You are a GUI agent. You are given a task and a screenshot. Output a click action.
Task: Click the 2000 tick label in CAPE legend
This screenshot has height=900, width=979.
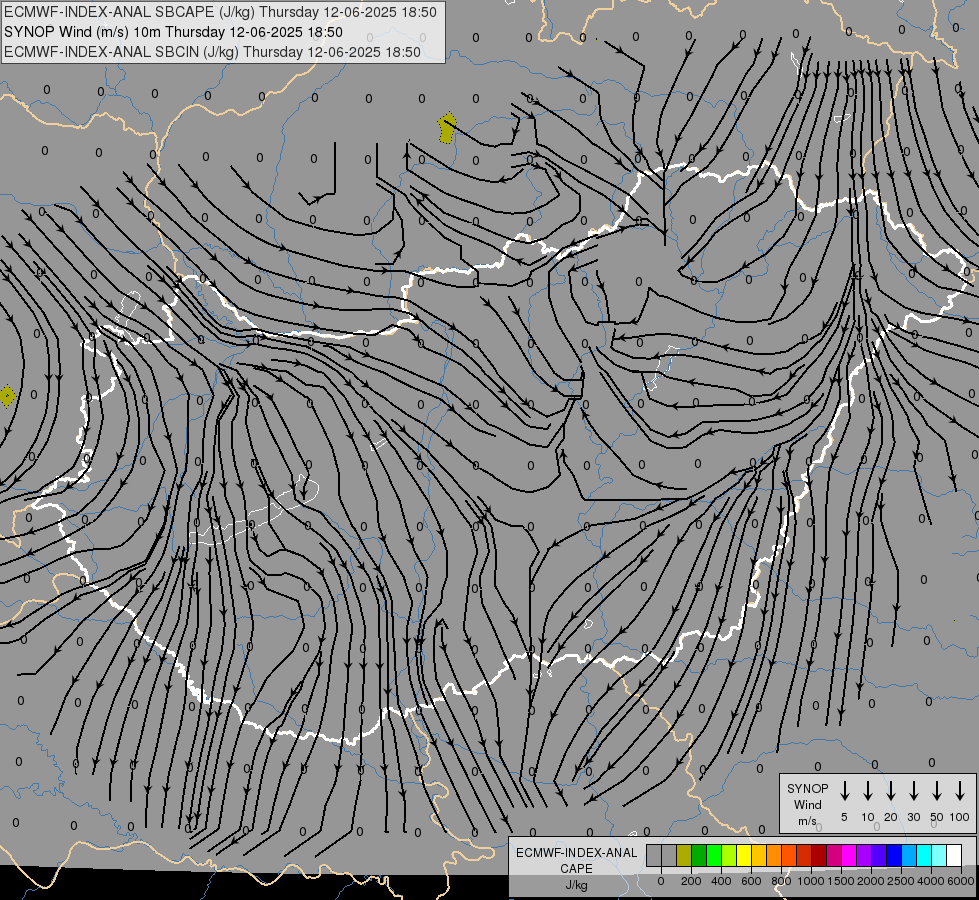[871, 881]
